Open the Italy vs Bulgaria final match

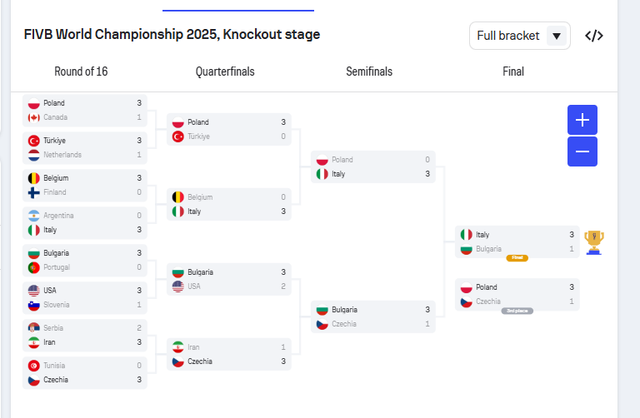516,241
